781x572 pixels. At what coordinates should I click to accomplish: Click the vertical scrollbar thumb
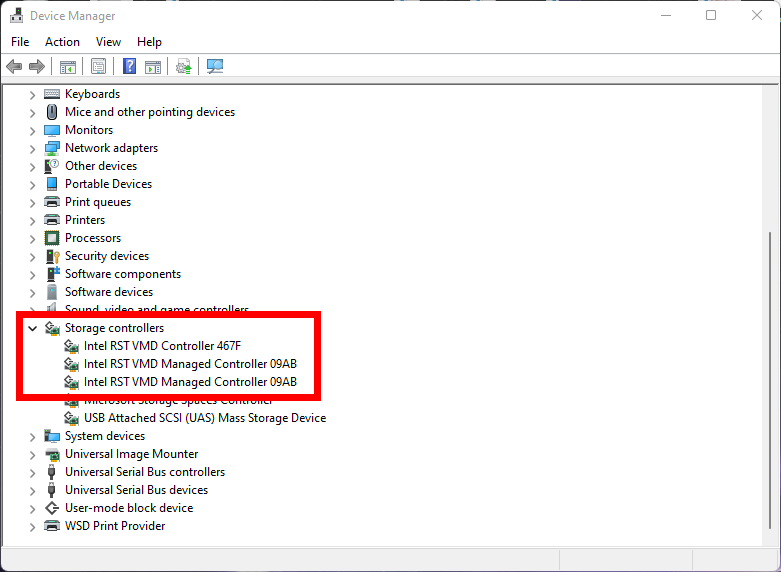(x=771, y=379)
